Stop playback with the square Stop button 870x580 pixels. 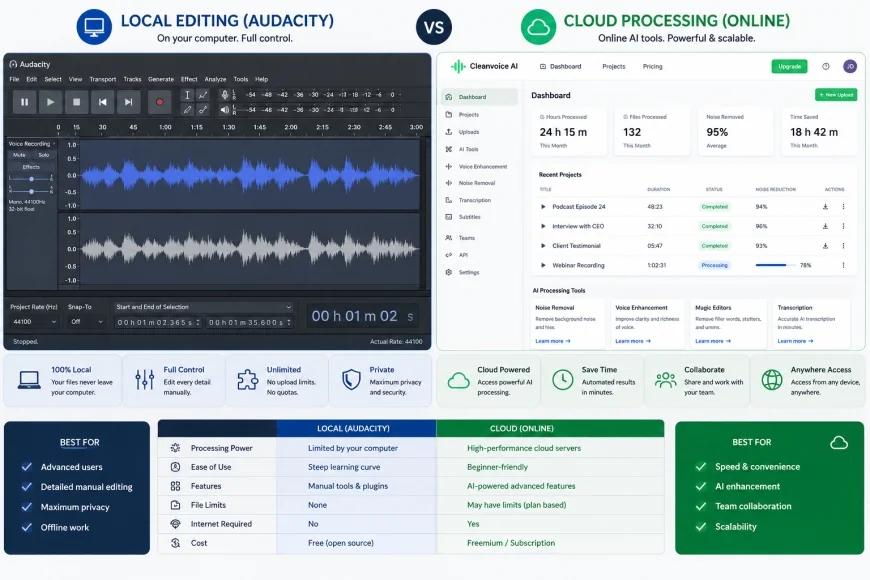(77, 102)
